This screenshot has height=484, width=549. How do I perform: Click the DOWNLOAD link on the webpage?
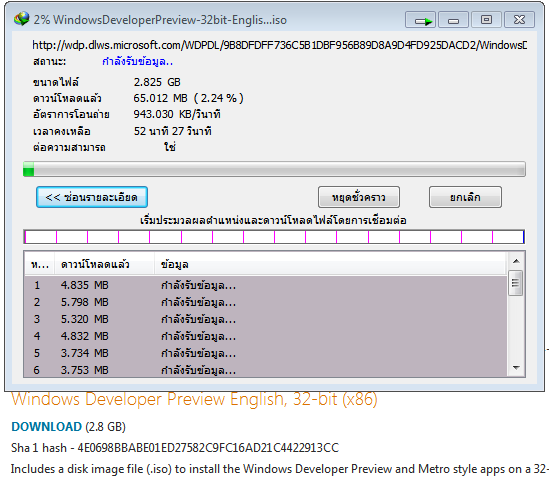[47, 427]
